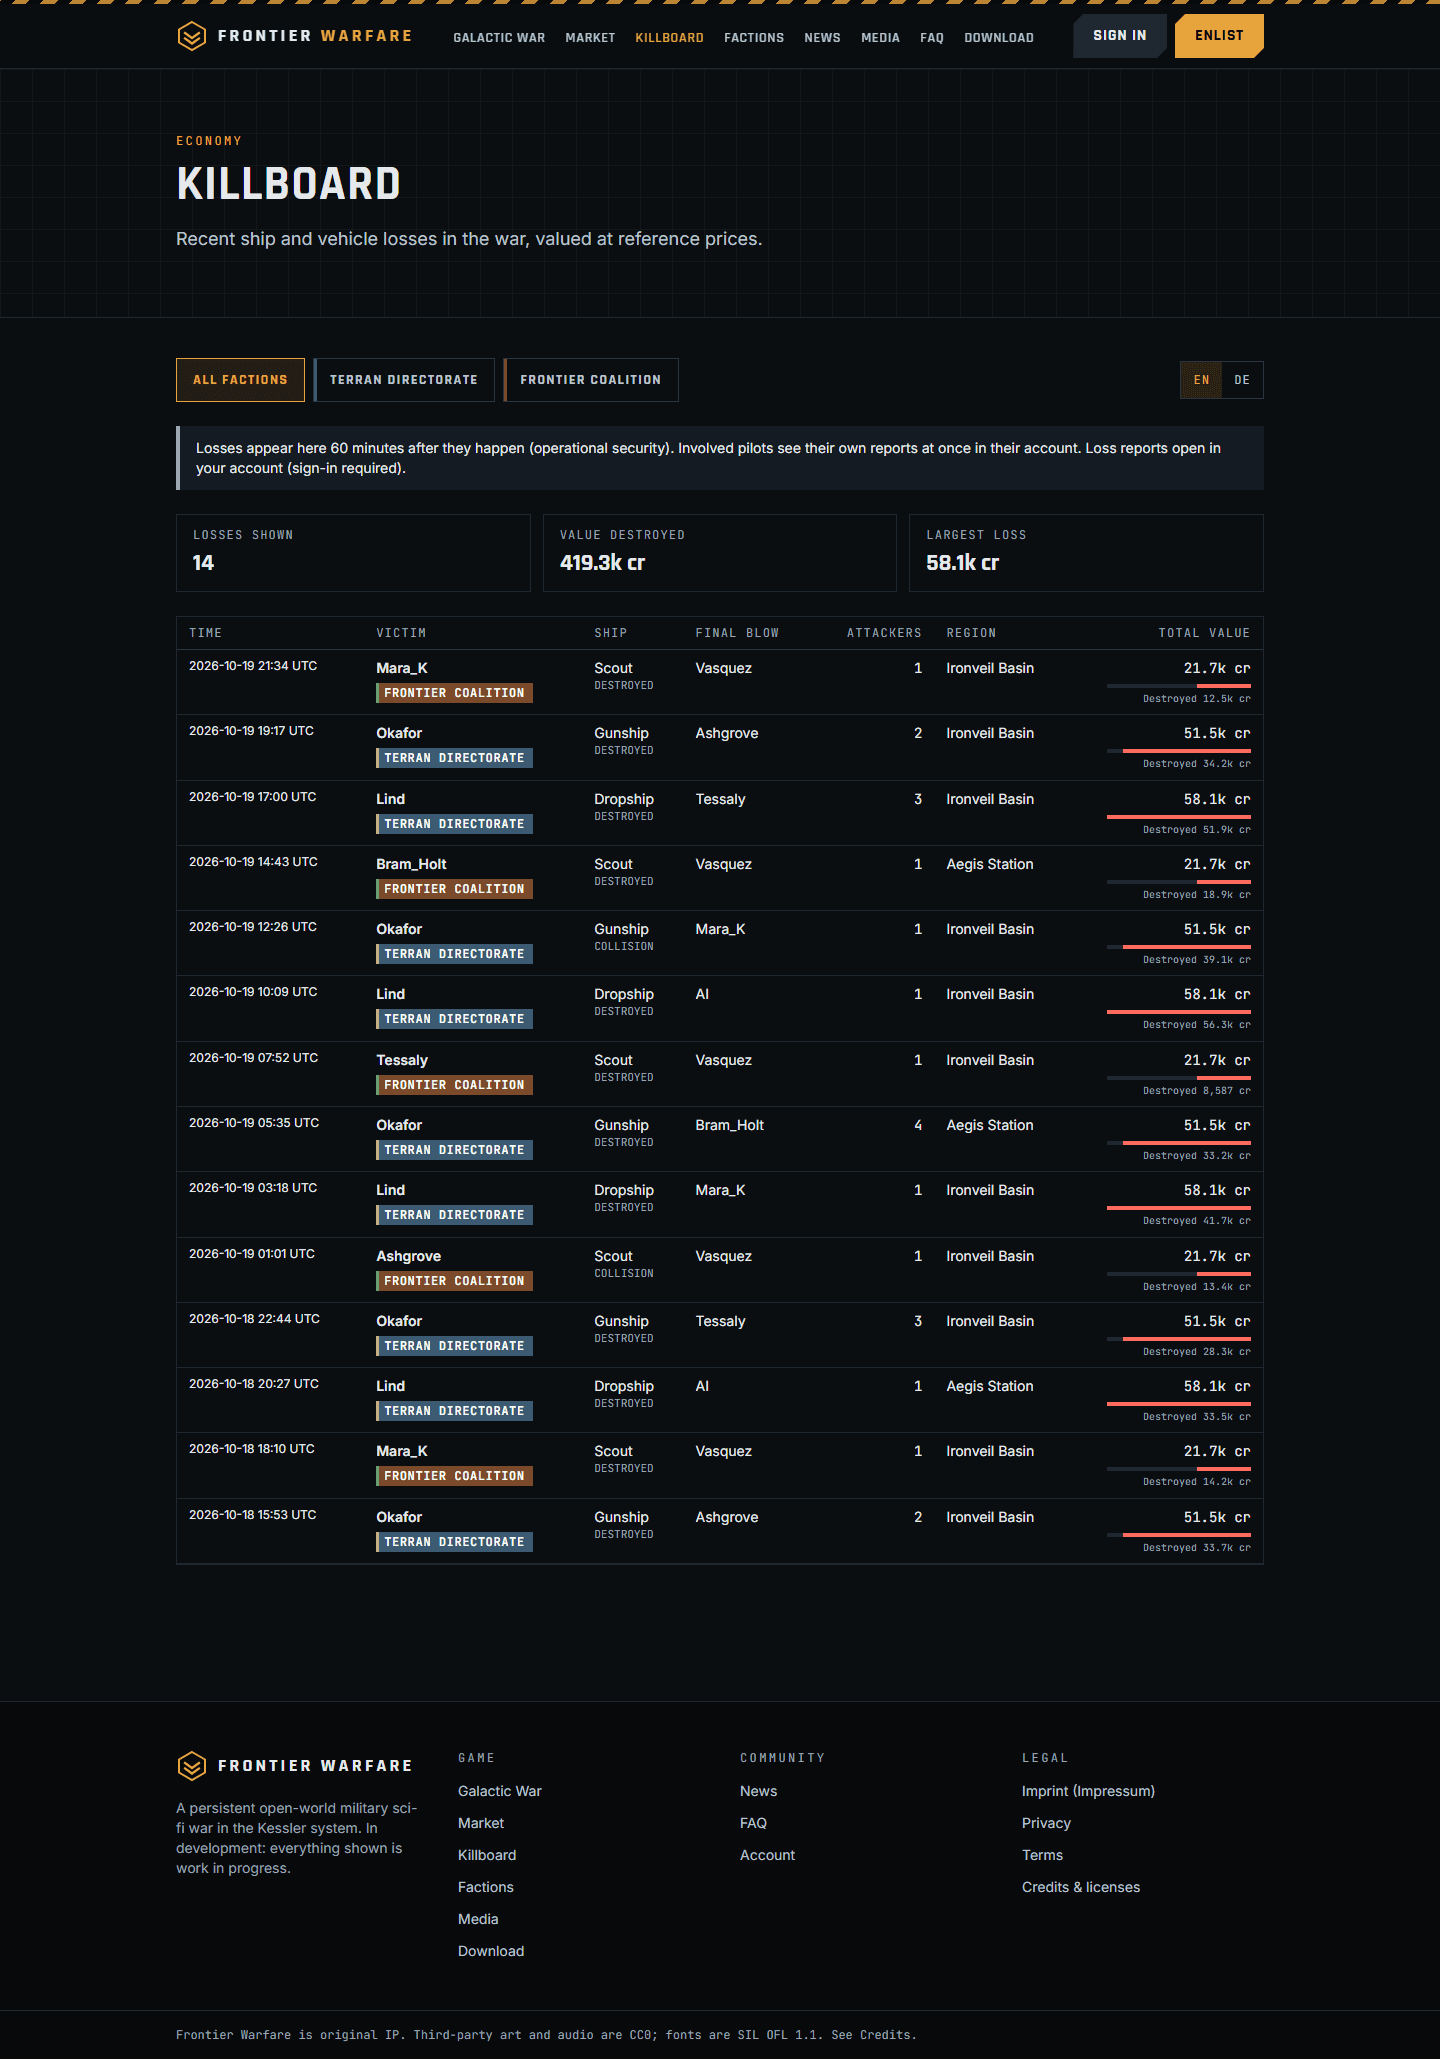
Task: Switch language to EN
Action: tap(1201, 380)
